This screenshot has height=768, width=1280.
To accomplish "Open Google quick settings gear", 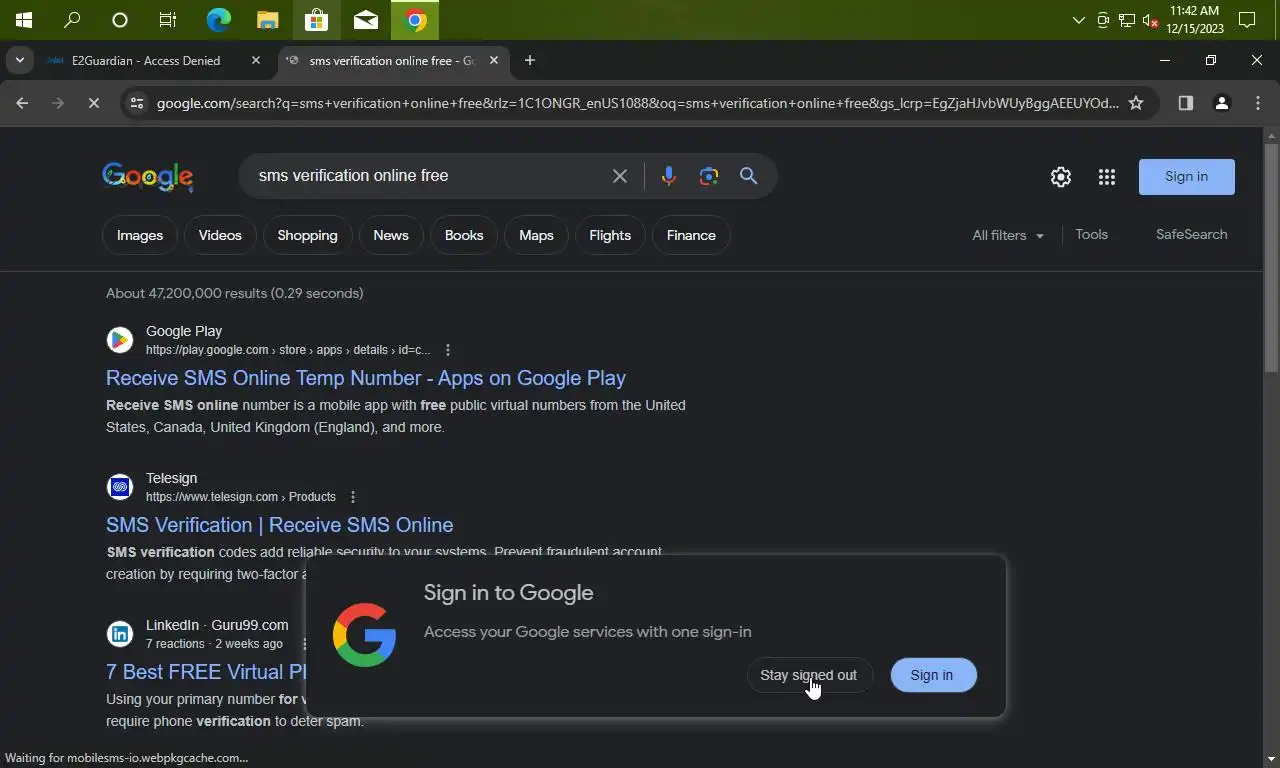I will pos(1061,177).
